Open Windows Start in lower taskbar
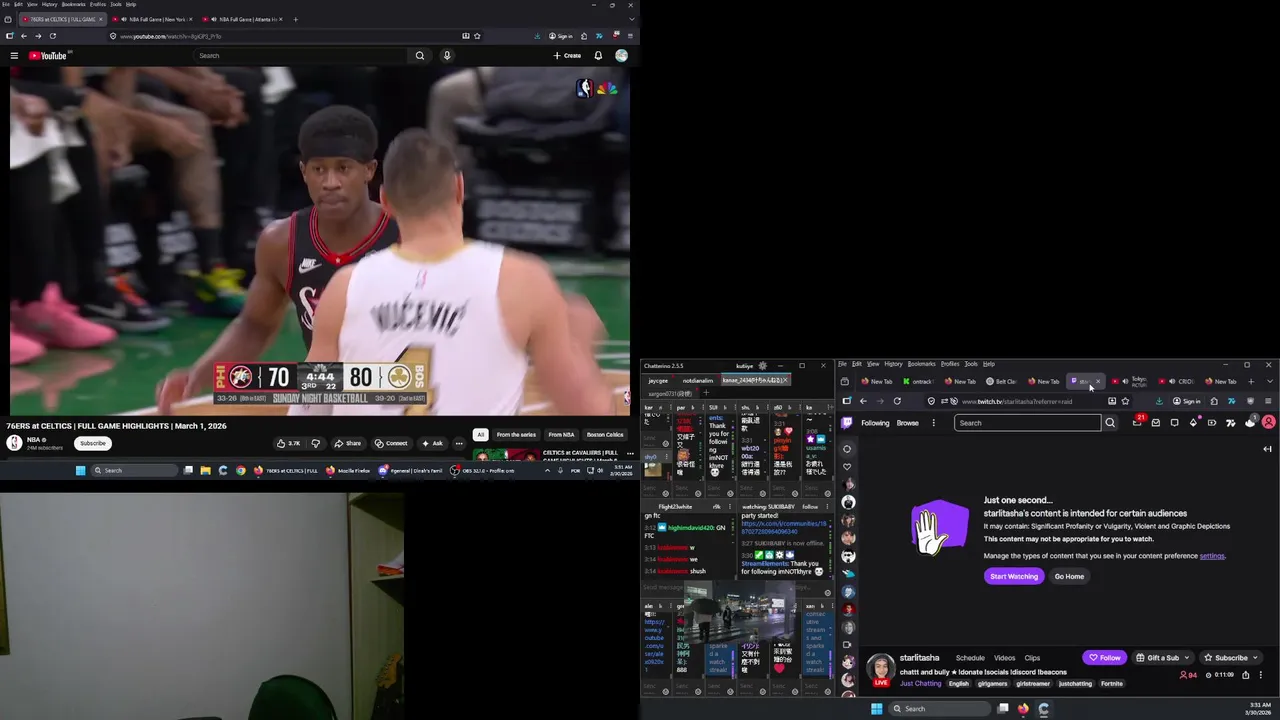Image resolution: width=1280 pixels, height=720 pixels. pos(877,709)
